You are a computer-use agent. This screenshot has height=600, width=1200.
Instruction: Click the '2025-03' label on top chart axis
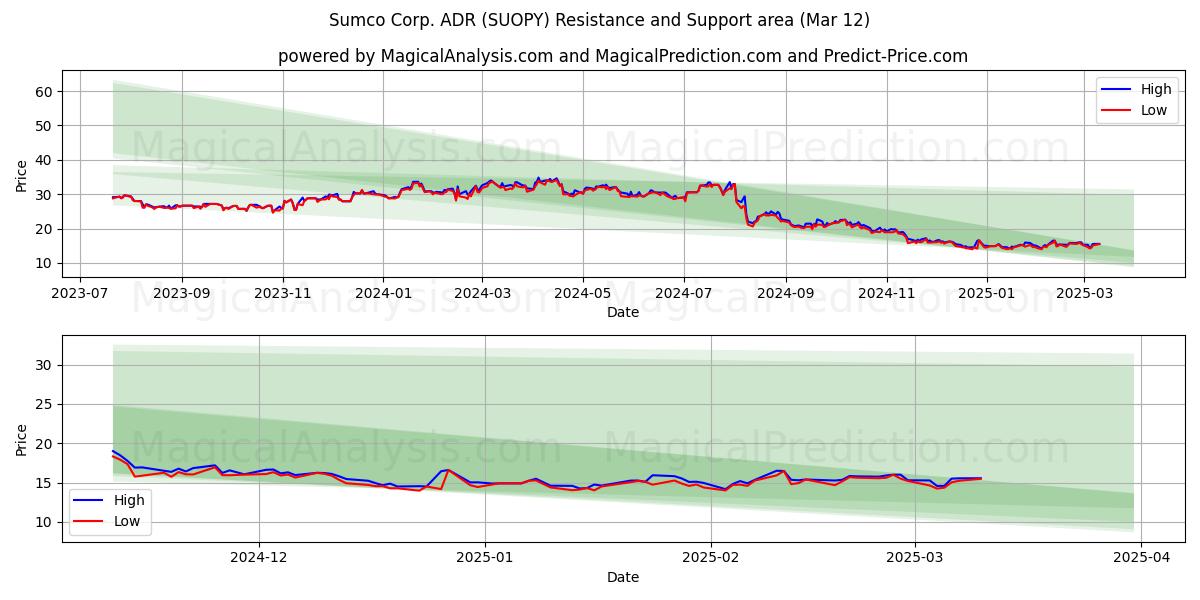click(1084, 295)
